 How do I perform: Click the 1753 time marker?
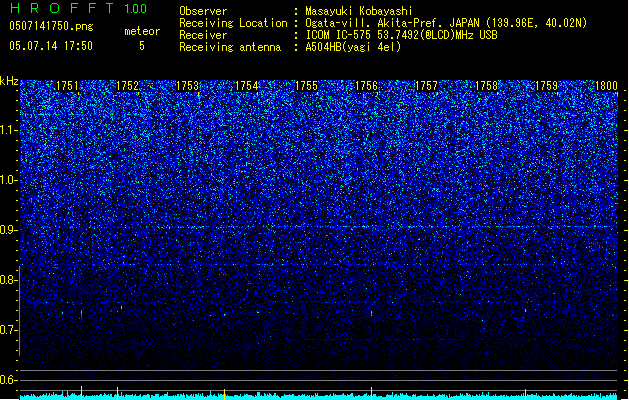click(187, 86)
